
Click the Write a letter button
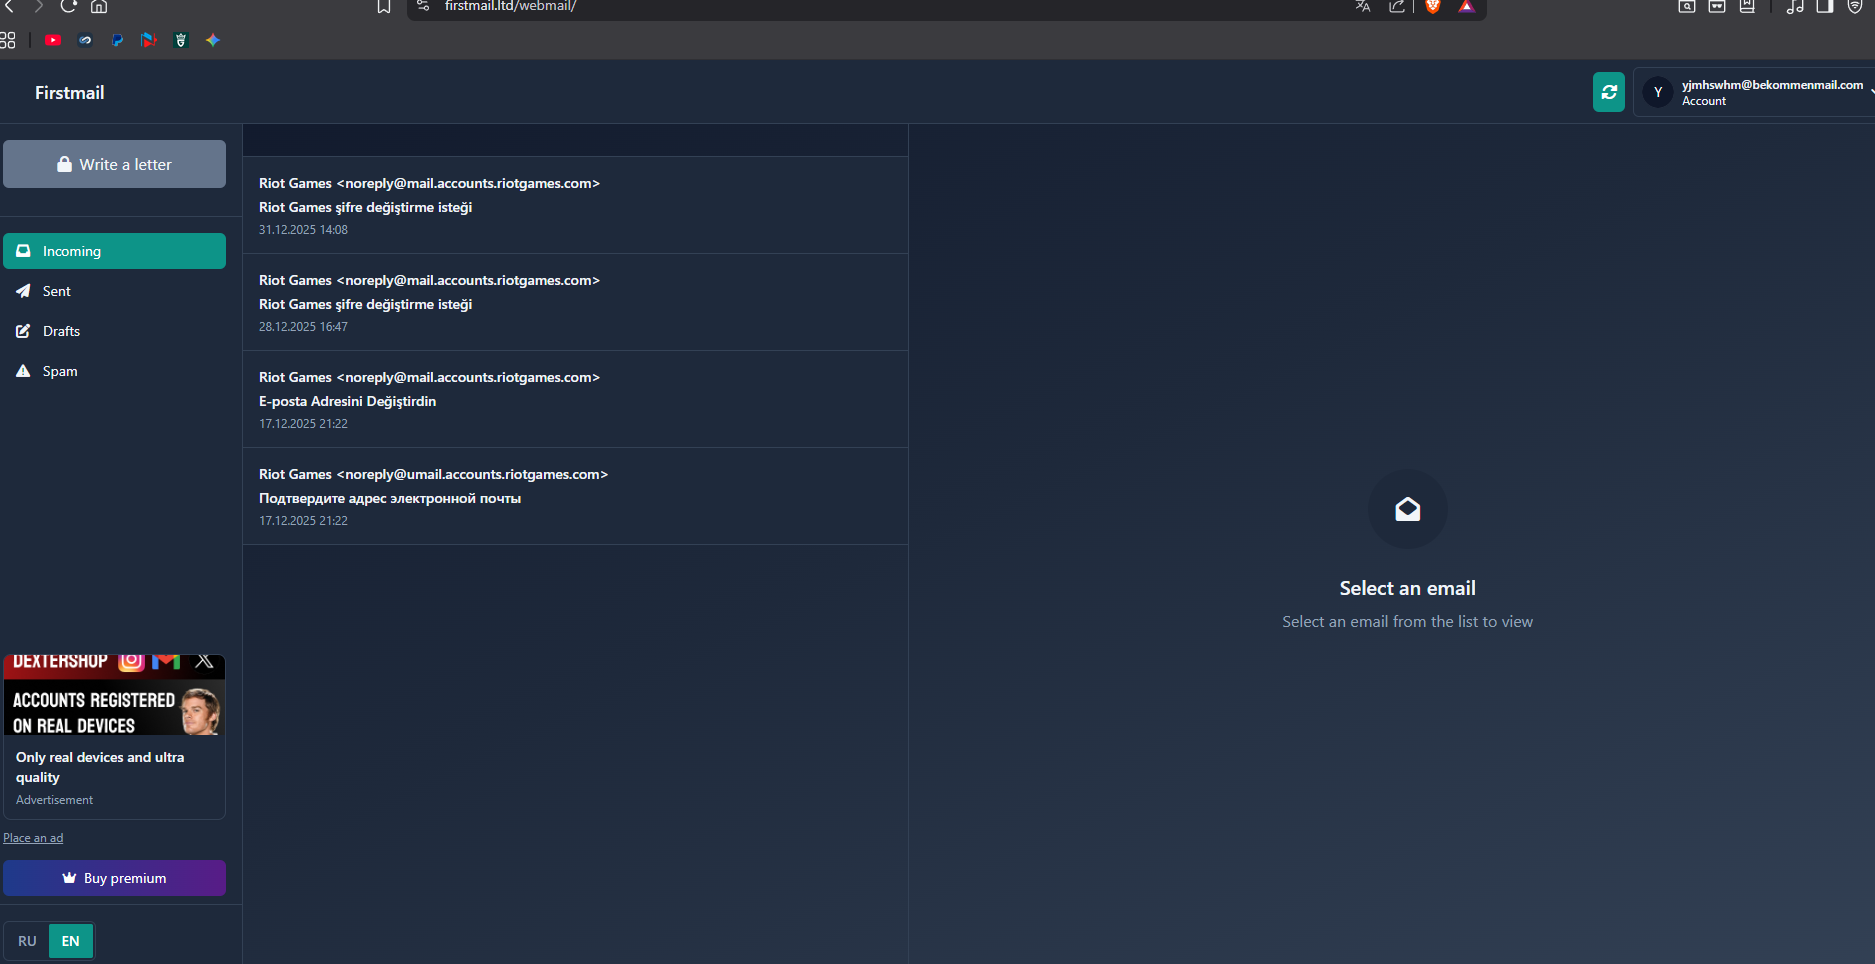pos(114,164)
